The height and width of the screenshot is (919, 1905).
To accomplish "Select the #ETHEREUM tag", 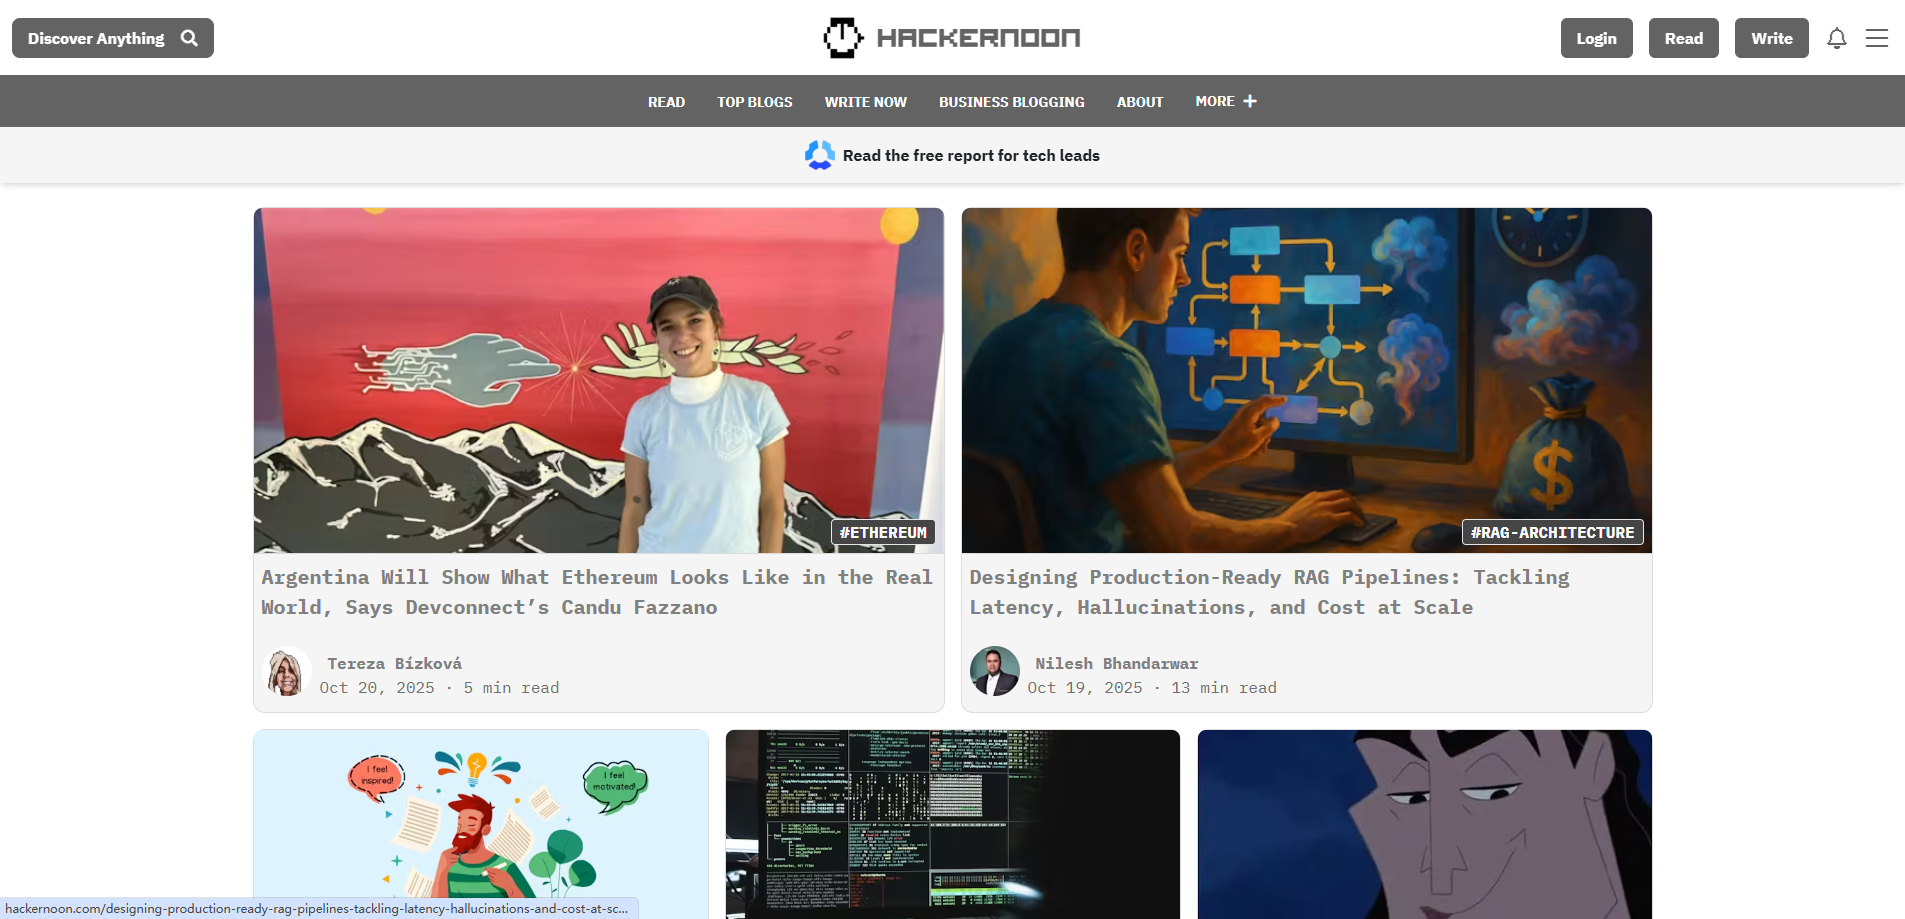I will point(882,532).
